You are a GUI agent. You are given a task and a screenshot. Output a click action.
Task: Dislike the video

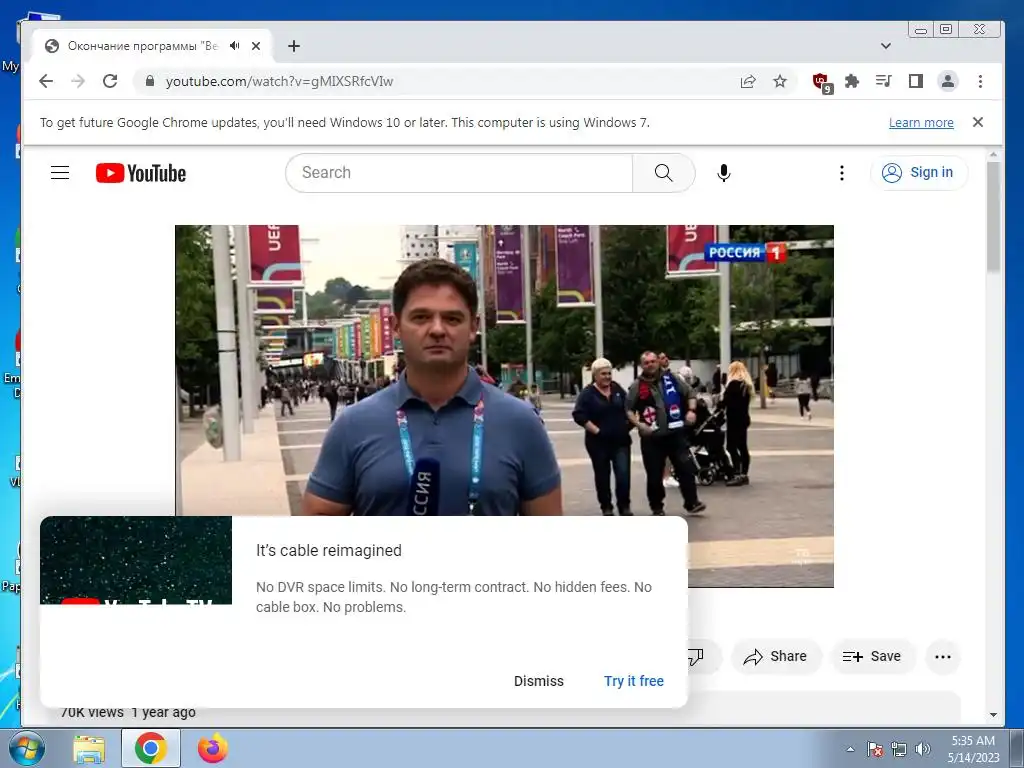tap(696, 656)
